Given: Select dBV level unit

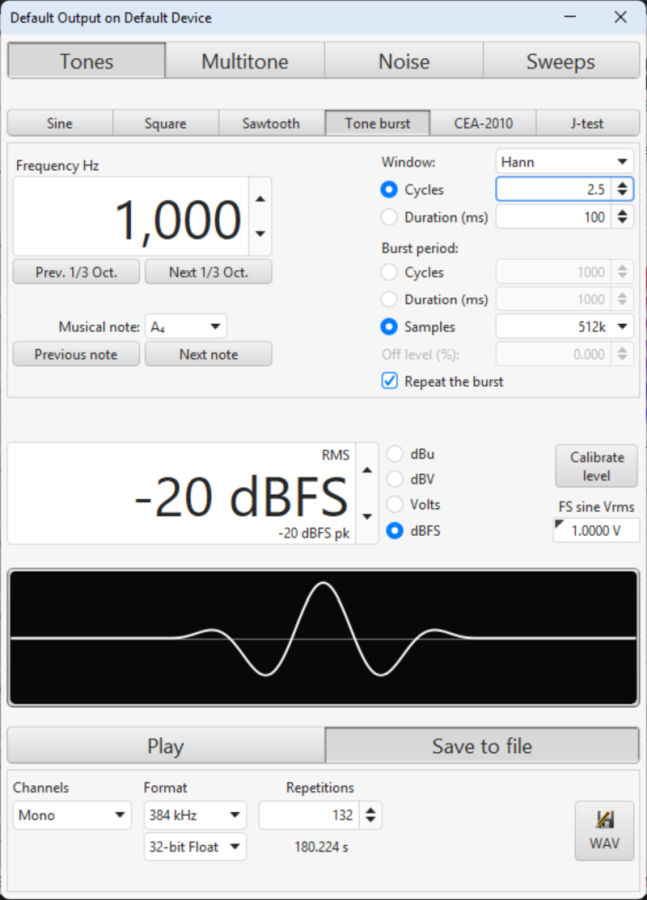Looking at the screenshot, I should (x=395, y=479).
